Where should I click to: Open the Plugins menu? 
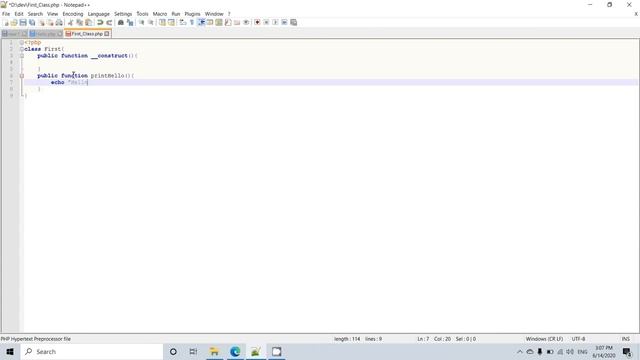192,14
